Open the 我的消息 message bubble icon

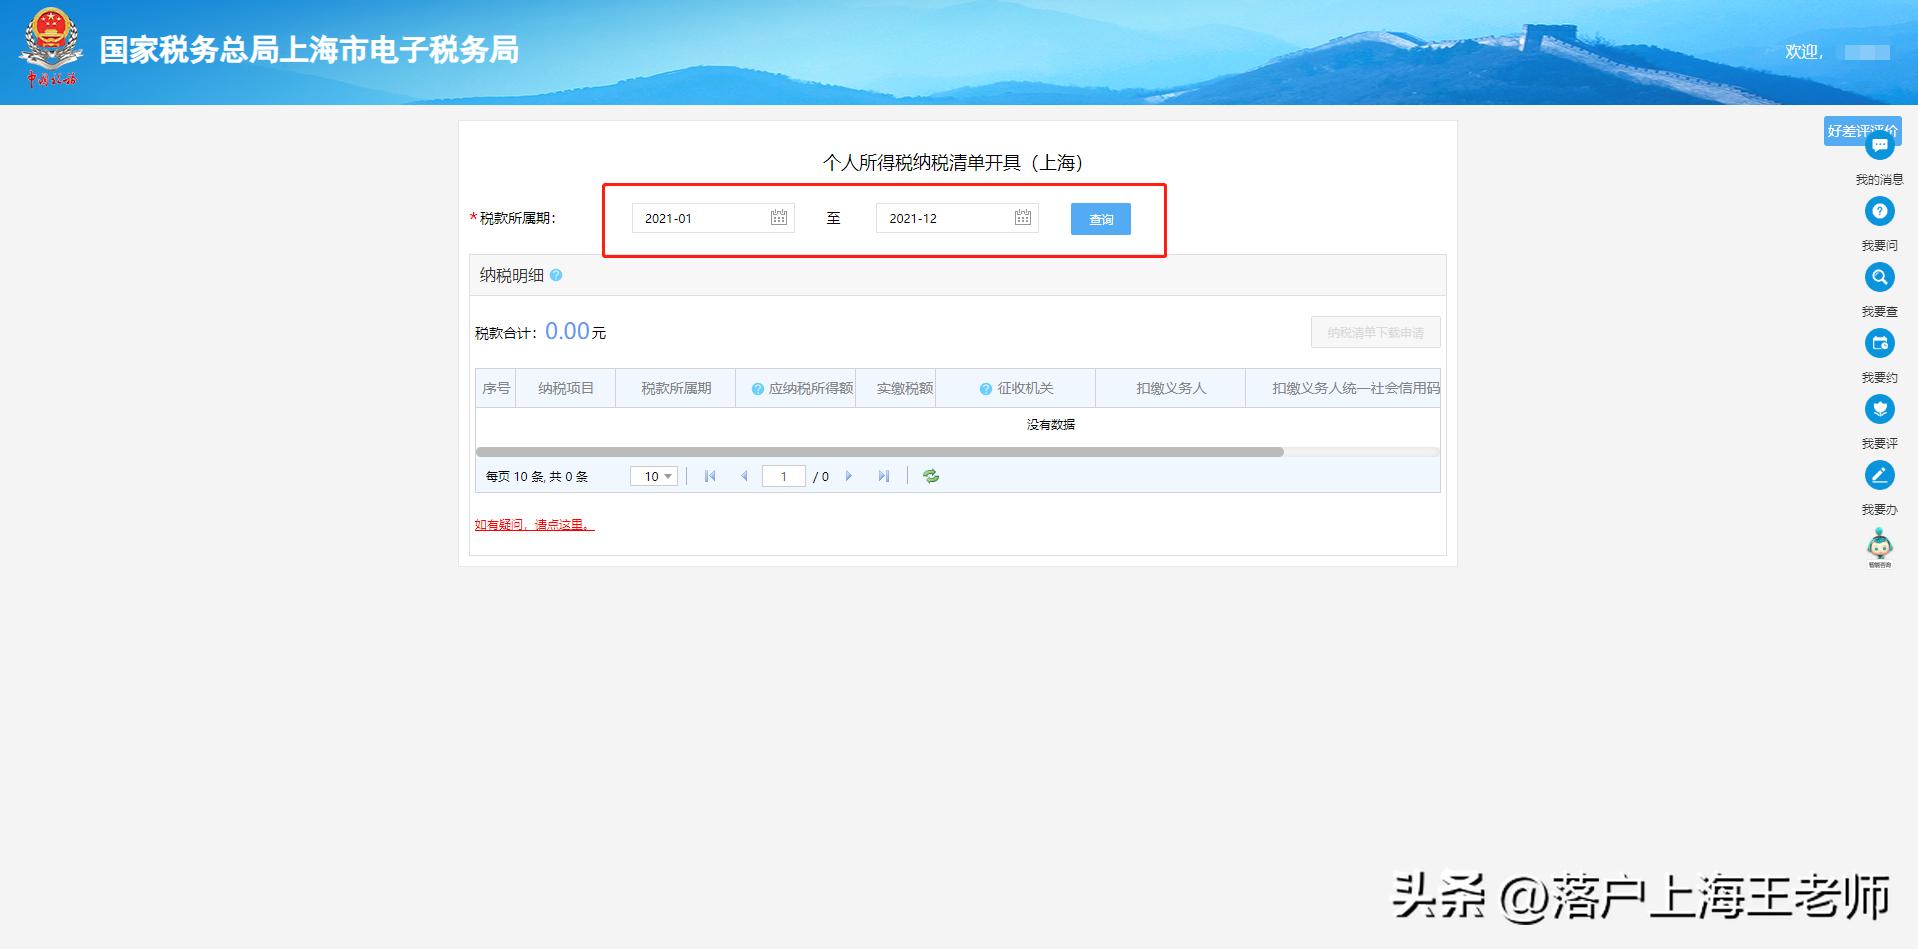coord(1881,143)
